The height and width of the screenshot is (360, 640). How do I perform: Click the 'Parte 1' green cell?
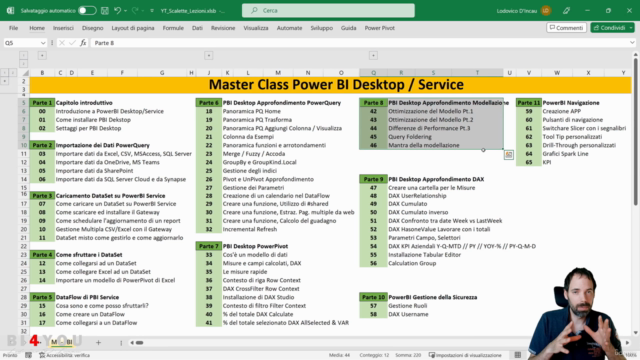pos(42,103)
